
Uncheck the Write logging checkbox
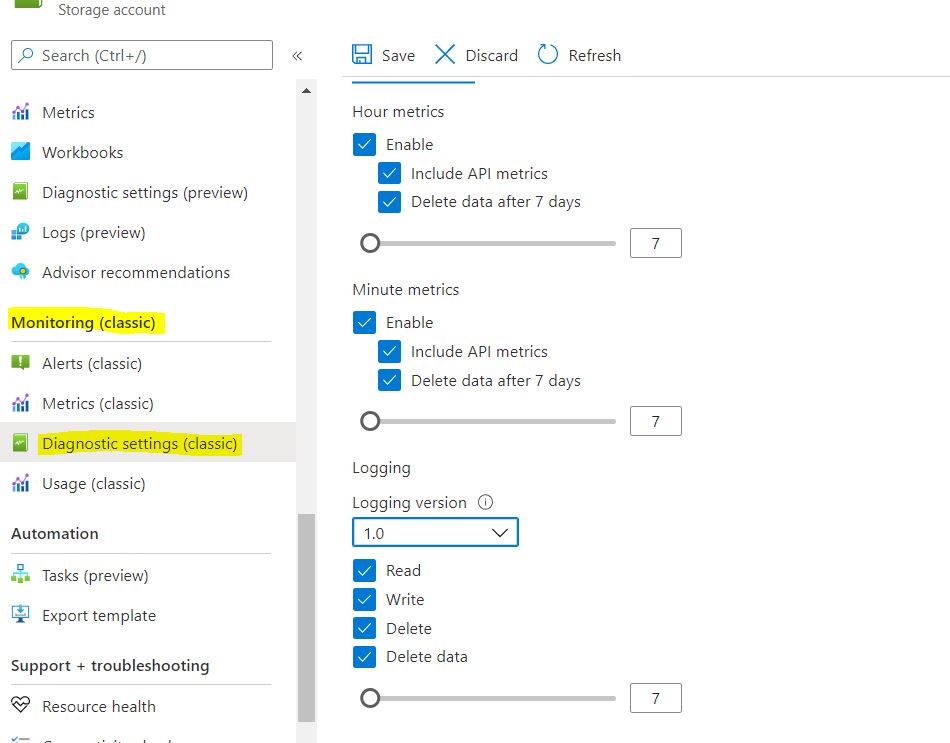[x=364, y=599]
